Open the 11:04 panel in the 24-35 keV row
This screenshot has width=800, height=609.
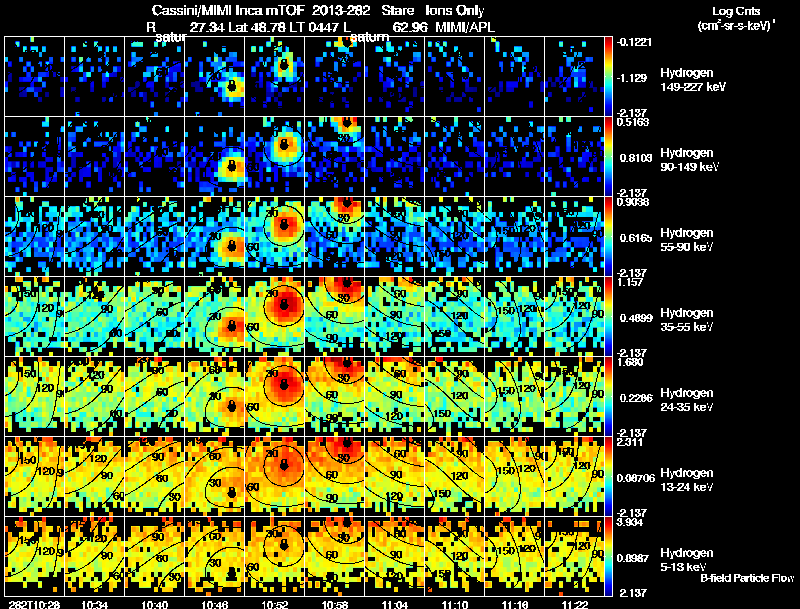395,396
